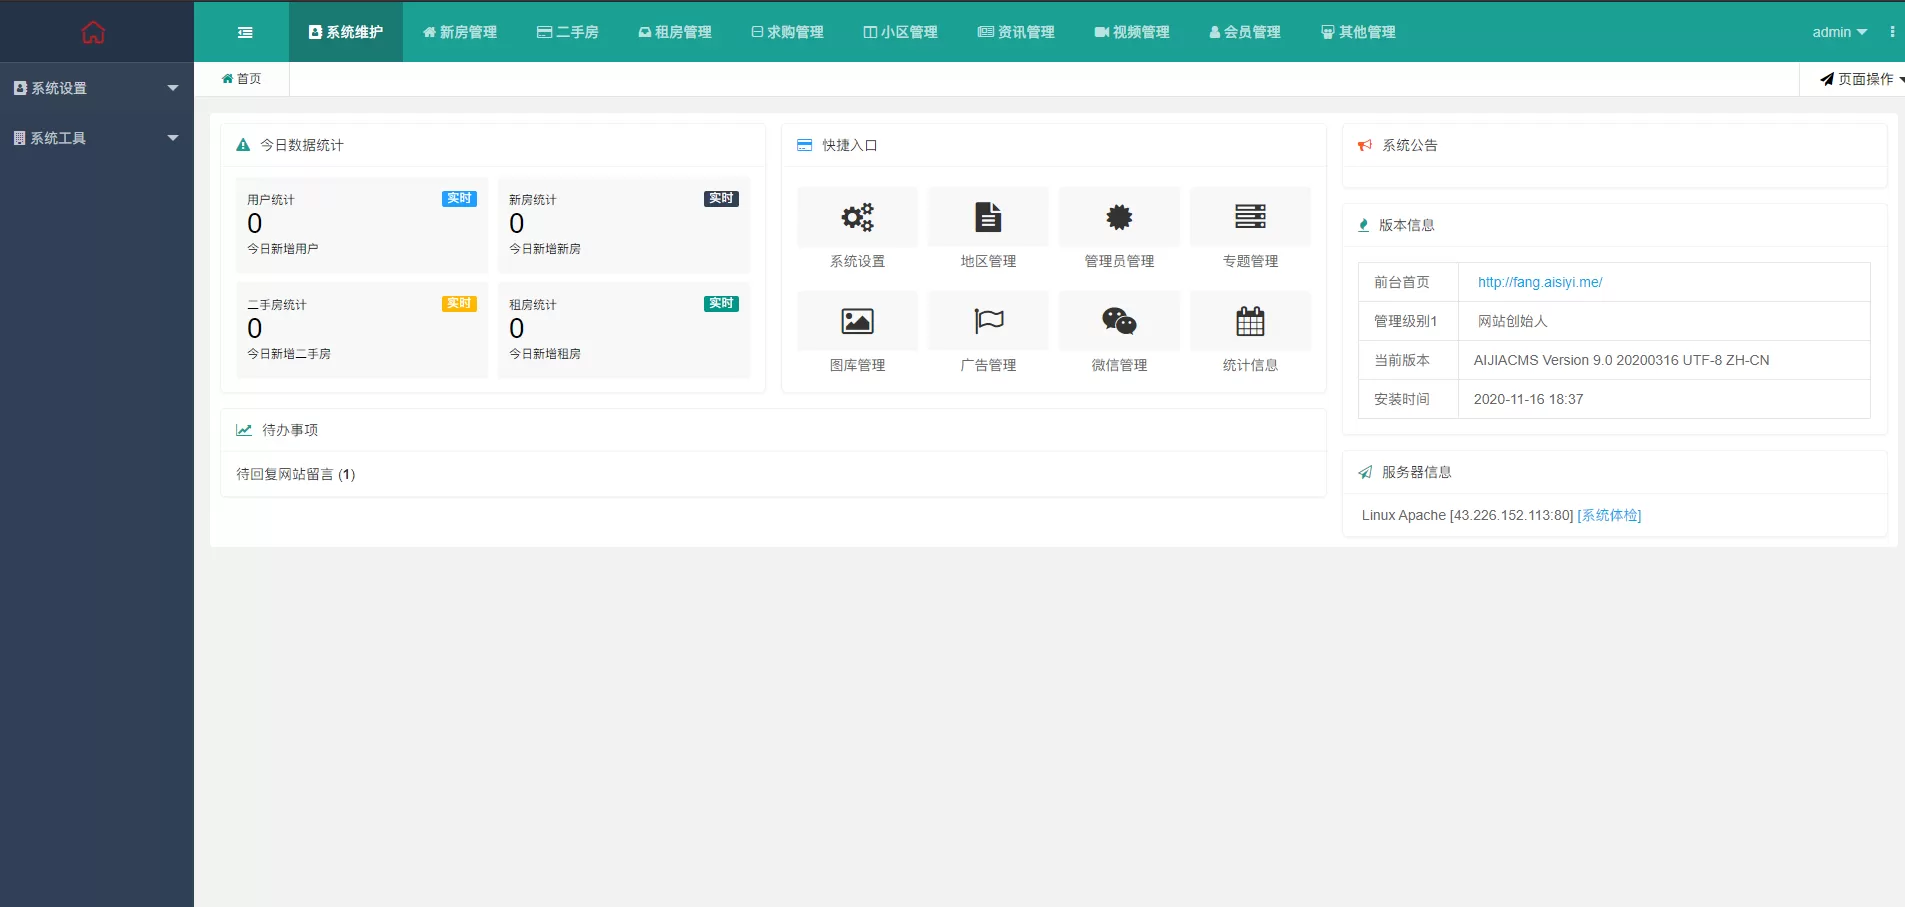The width and height of the screenshot is (1905, 907).
Task: Select the 首页 tab
Action: (x=242, y=79)
